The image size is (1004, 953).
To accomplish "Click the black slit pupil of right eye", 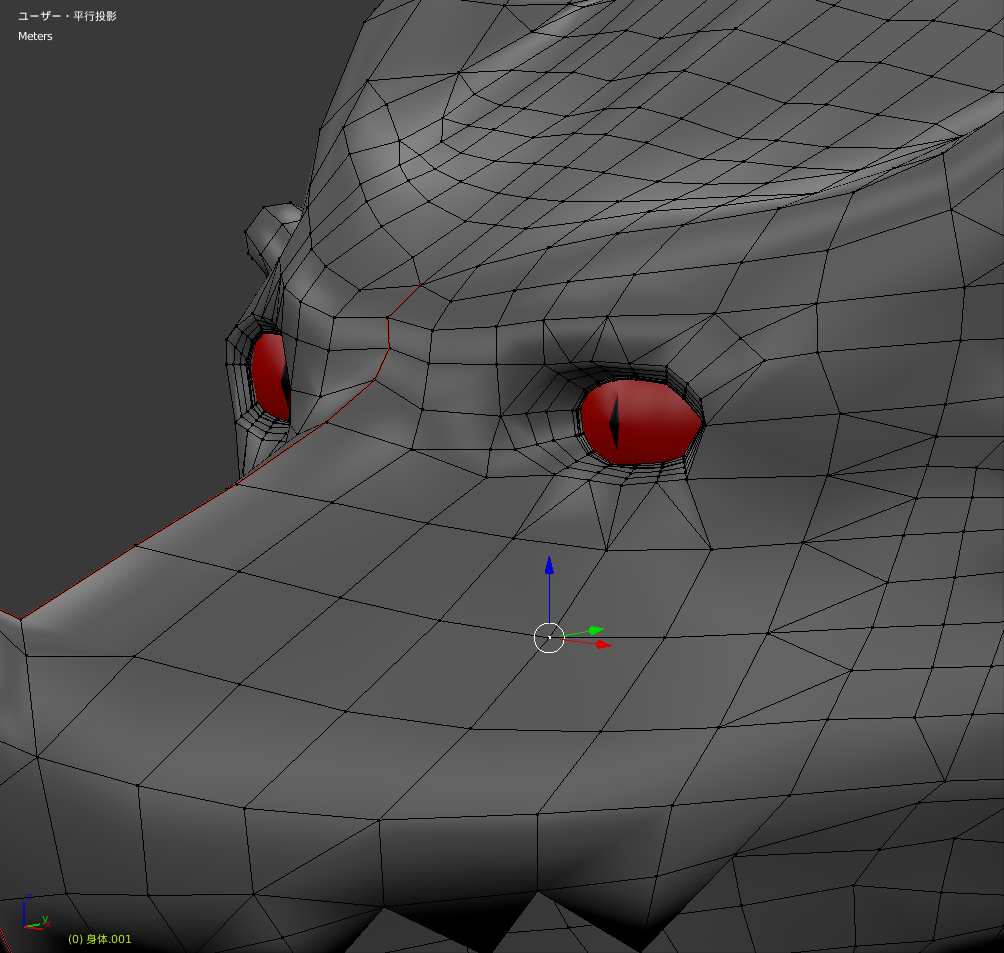I will pyautogui.click(x=615, y=421).
